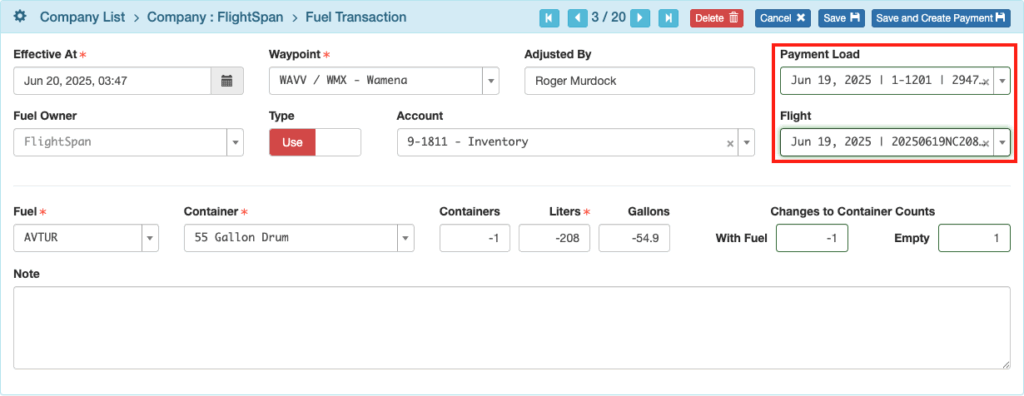Click the Gallons field

click(634, 238)
